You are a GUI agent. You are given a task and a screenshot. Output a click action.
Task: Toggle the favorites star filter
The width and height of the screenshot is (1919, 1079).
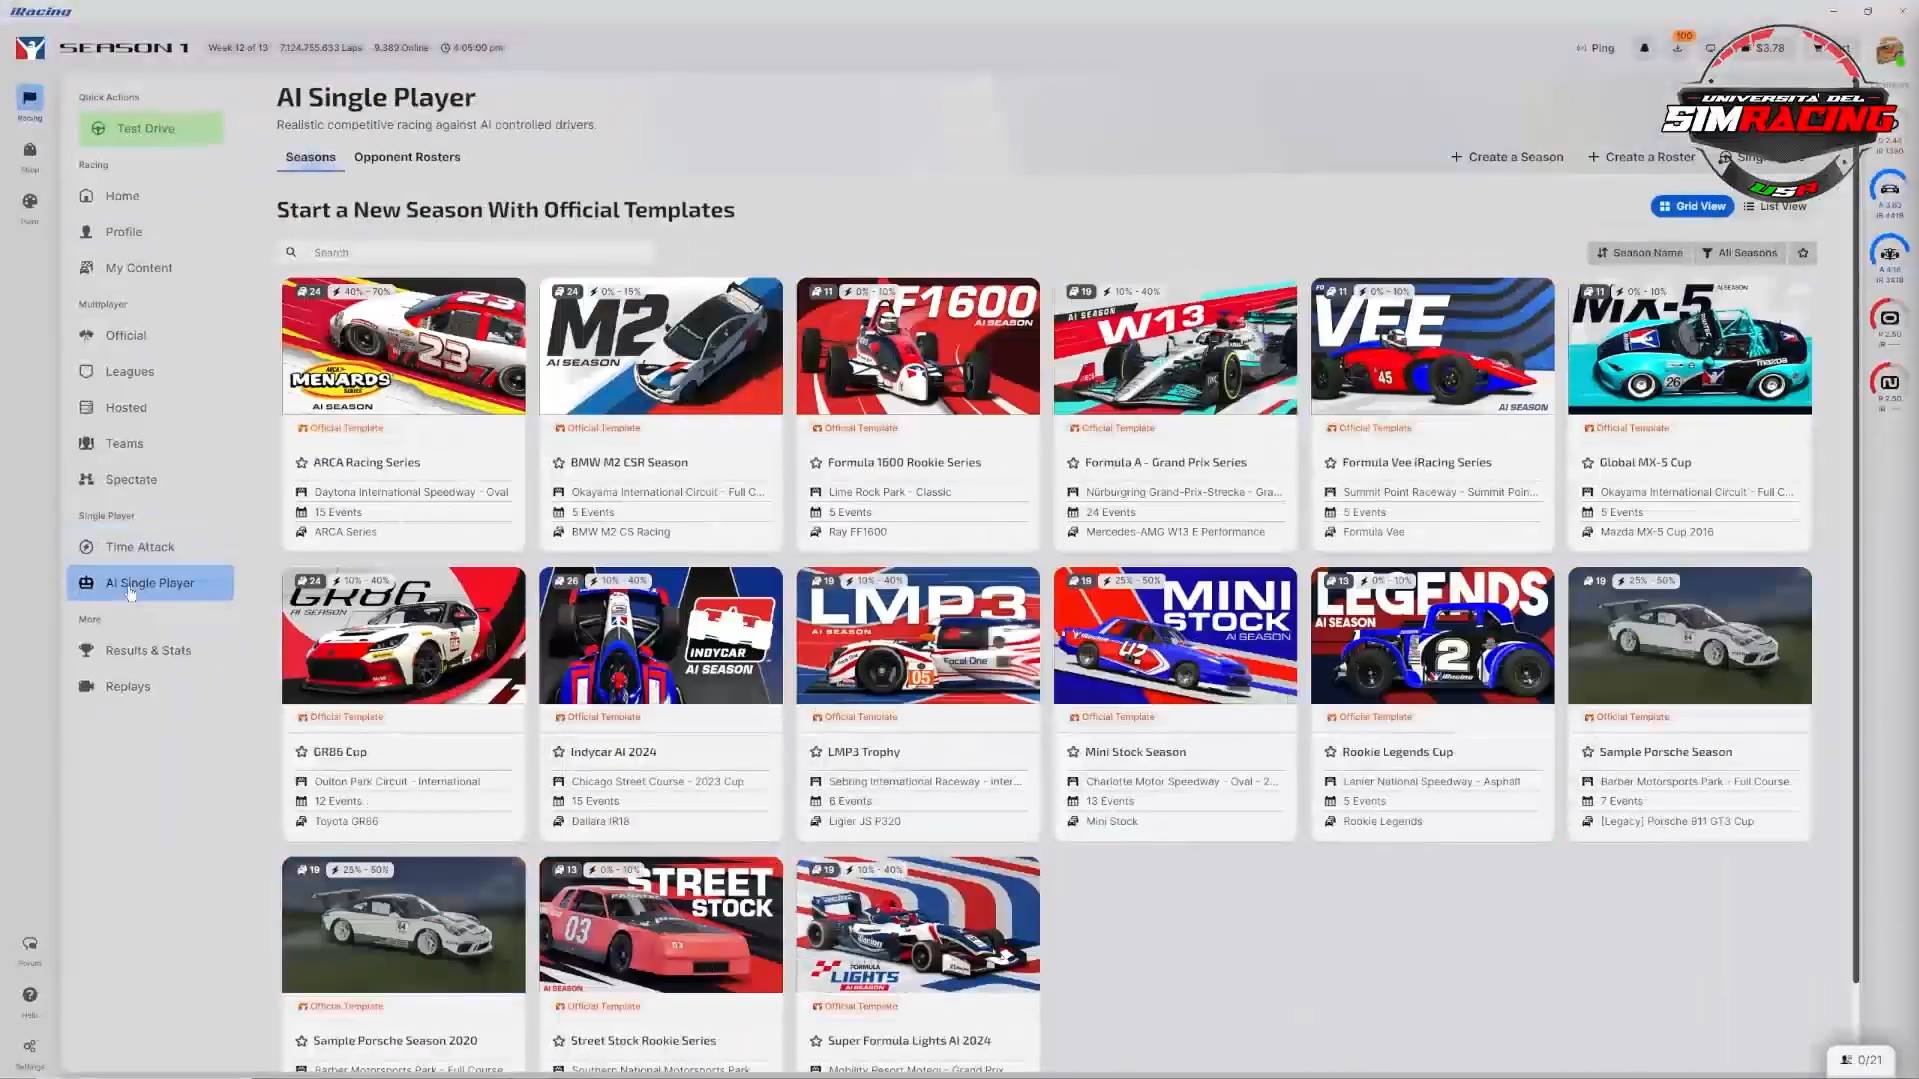tap(1802, 253)
